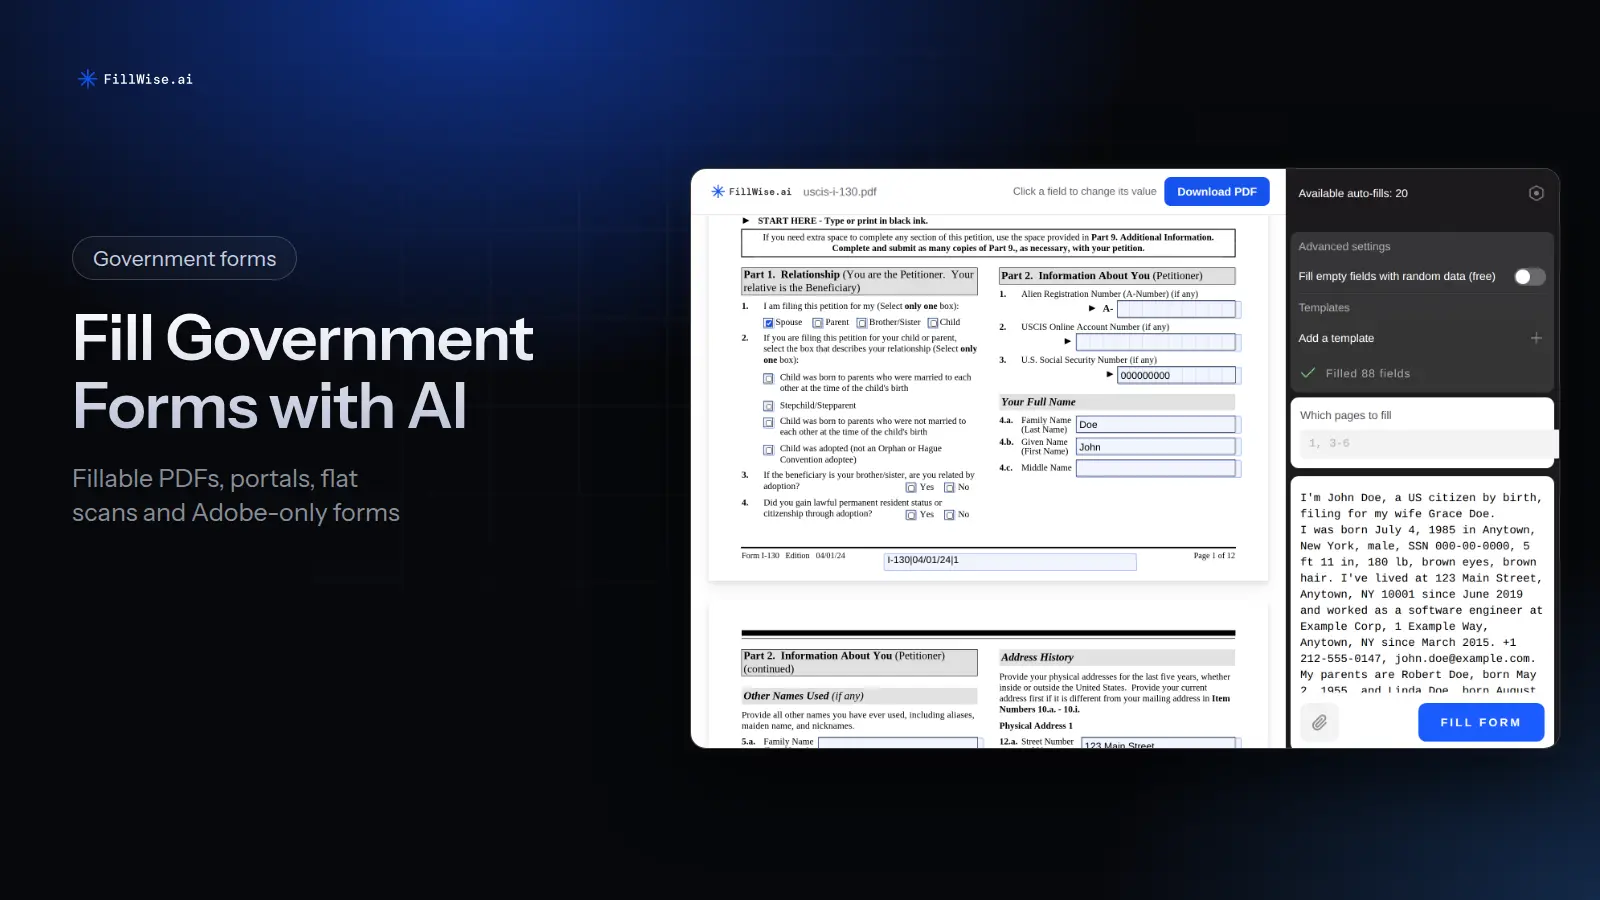Click the plus icon beside Add a template

[1536, 338]
